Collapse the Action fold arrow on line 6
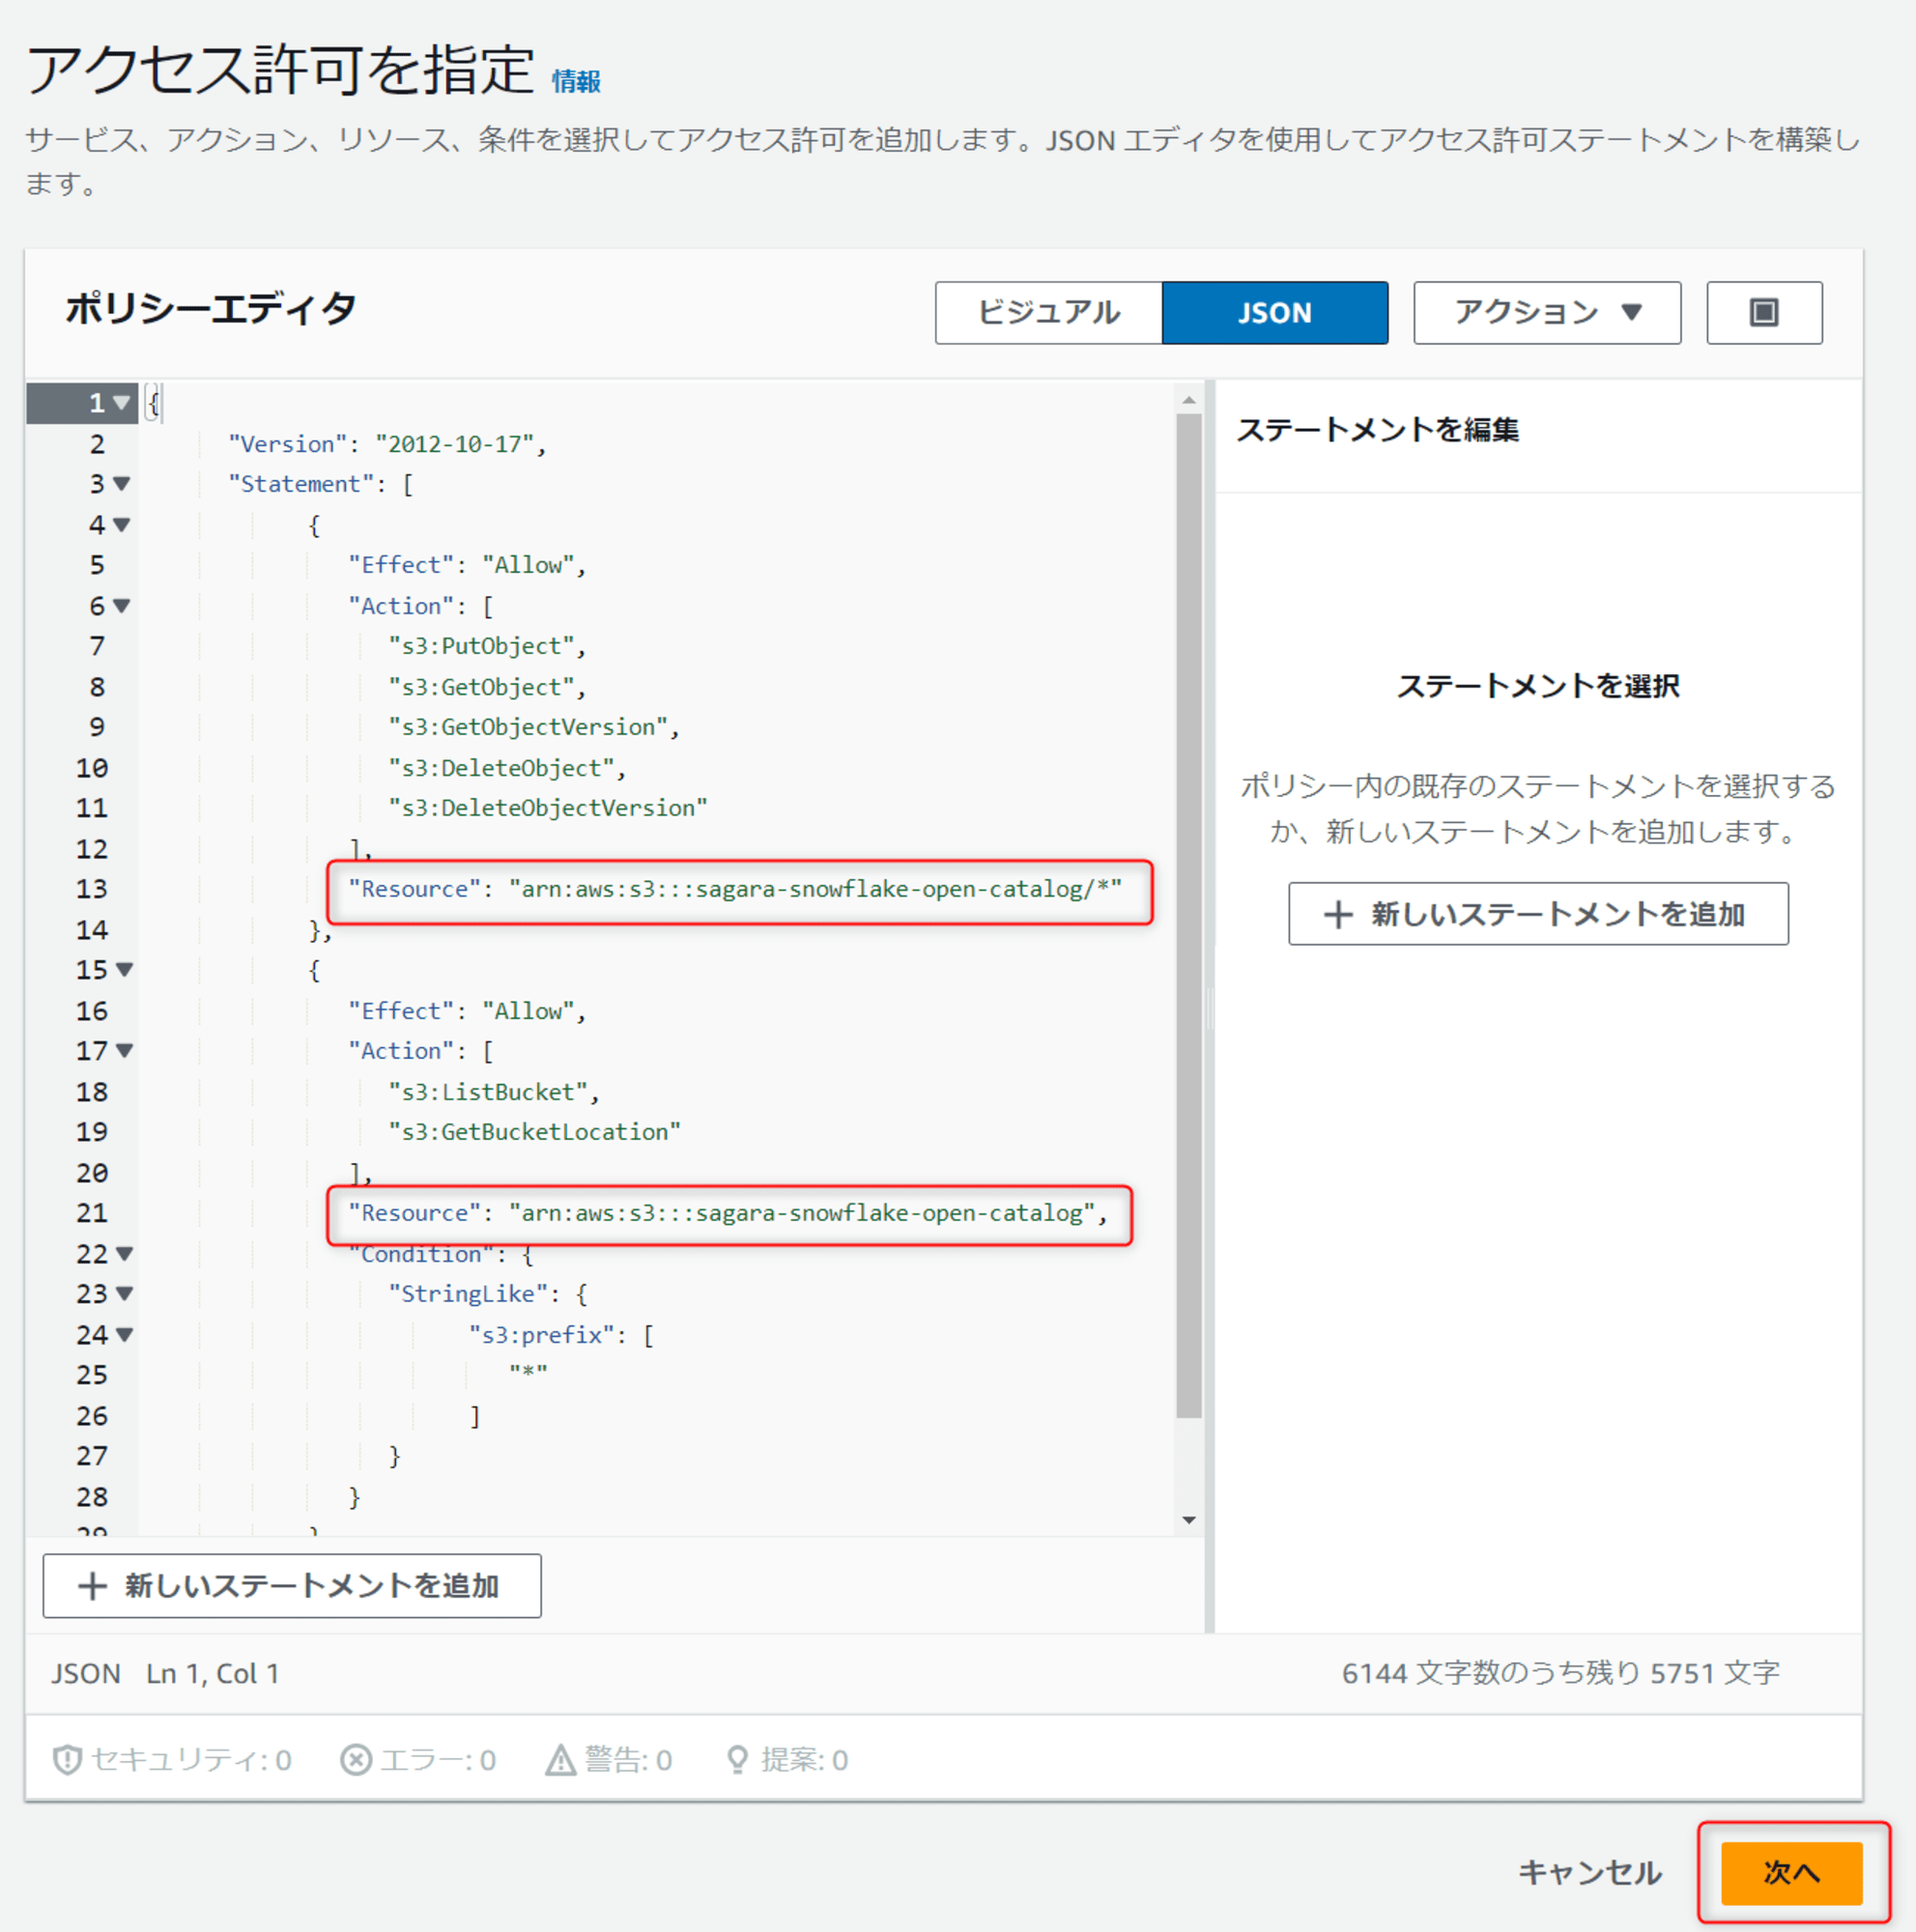The width and height of the screenshot is (1916, 1932). (122, 606)
